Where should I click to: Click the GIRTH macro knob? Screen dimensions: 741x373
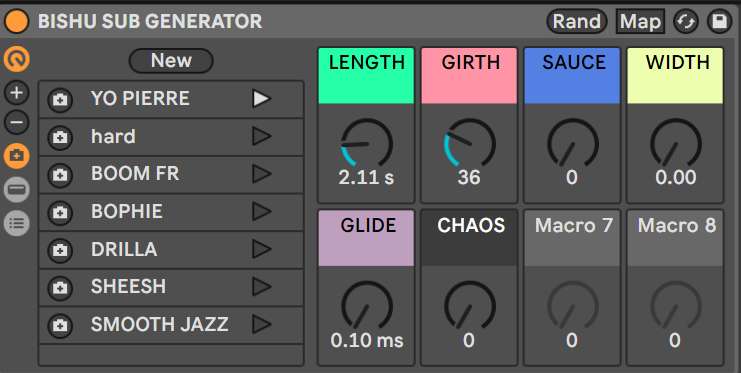click(470, 143)
